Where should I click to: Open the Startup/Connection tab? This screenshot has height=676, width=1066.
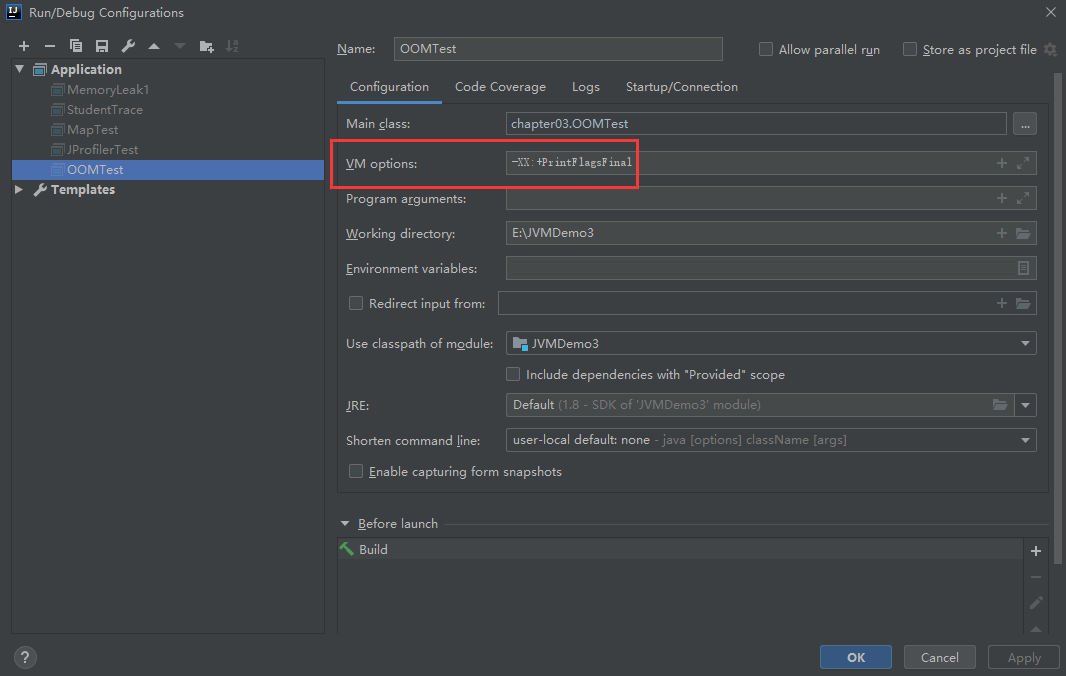682,87
